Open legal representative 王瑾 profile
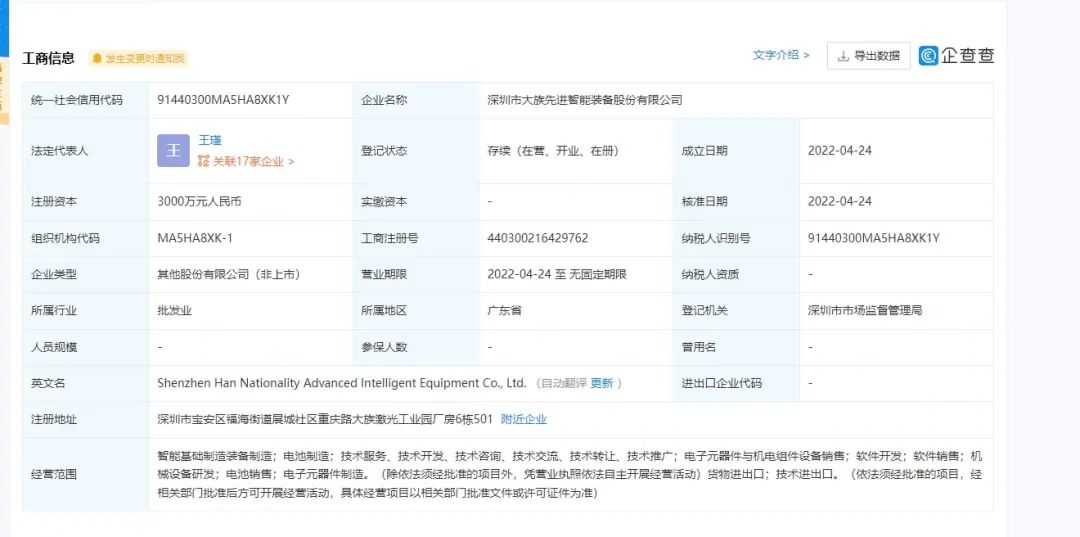 [x=210, y=140]
